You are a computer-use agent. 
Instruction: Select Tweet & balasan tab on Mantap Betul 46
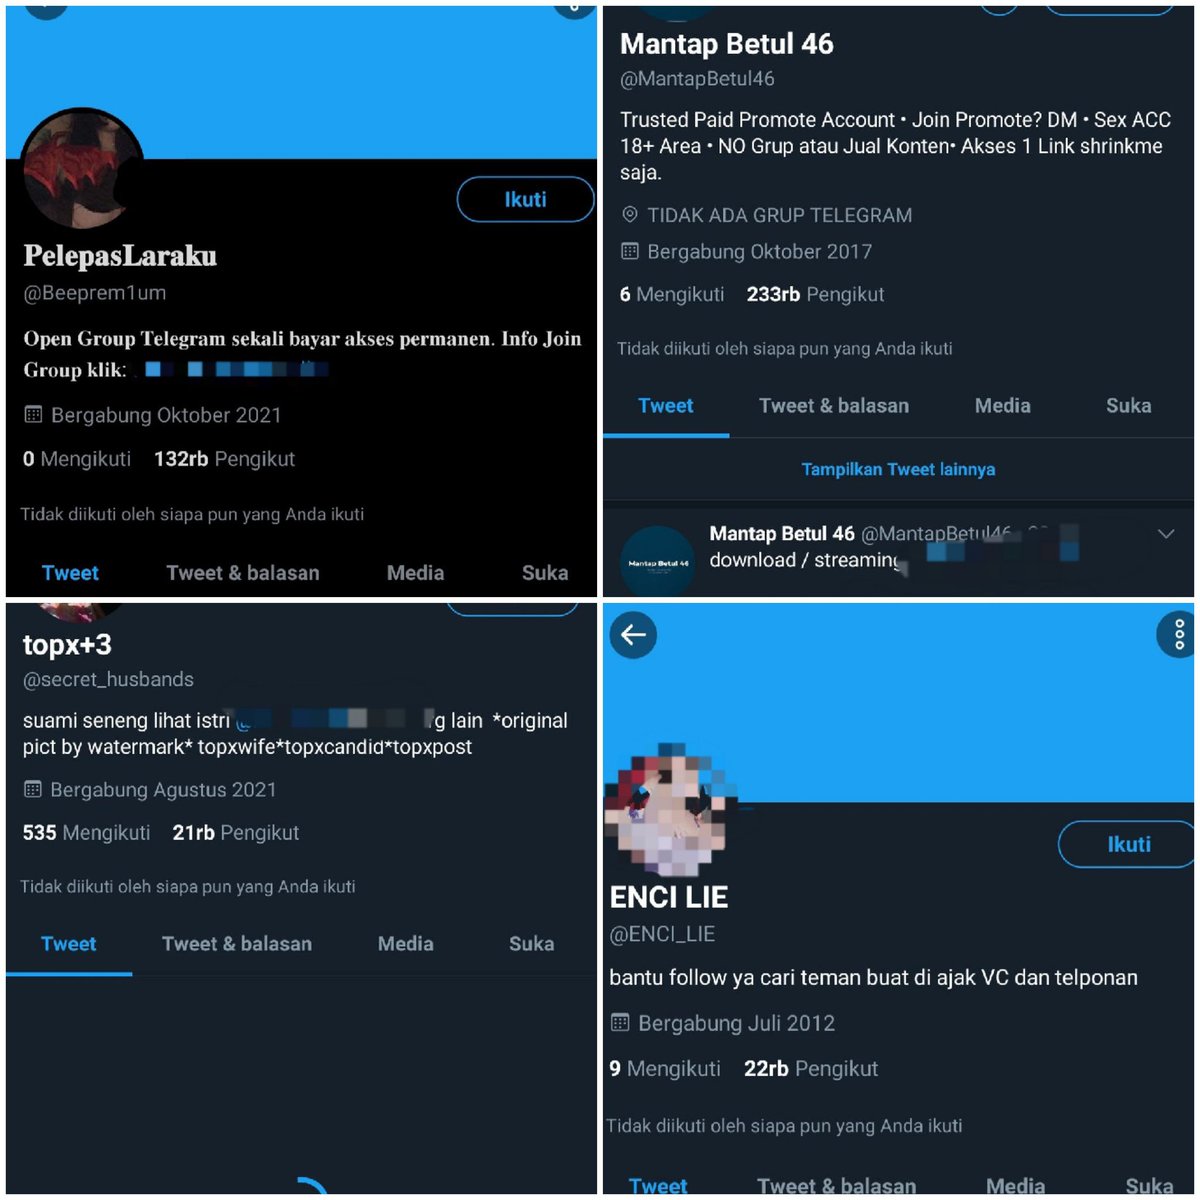point(834,406)
